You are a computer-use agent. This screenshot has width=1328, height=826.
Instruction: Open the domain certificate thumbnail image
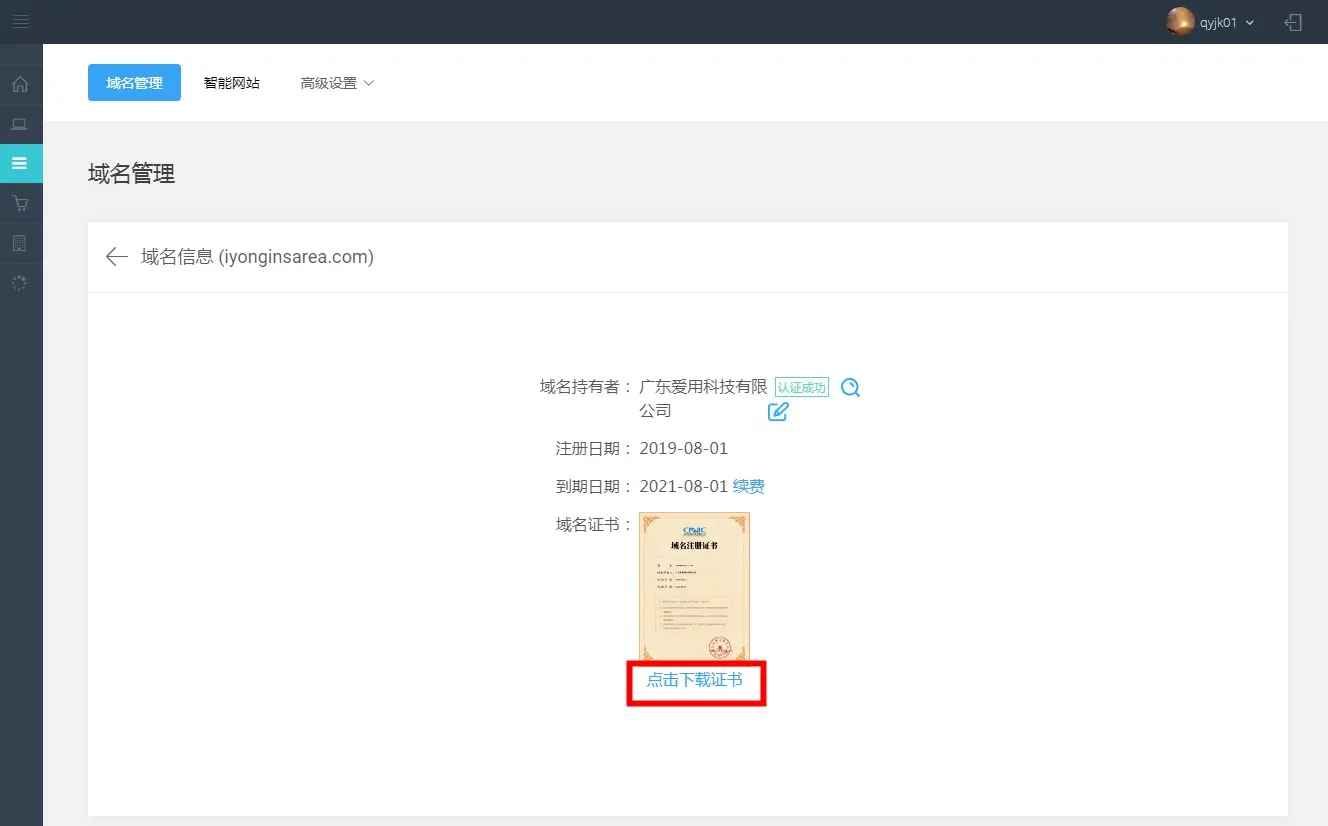[x=694, y=587]
